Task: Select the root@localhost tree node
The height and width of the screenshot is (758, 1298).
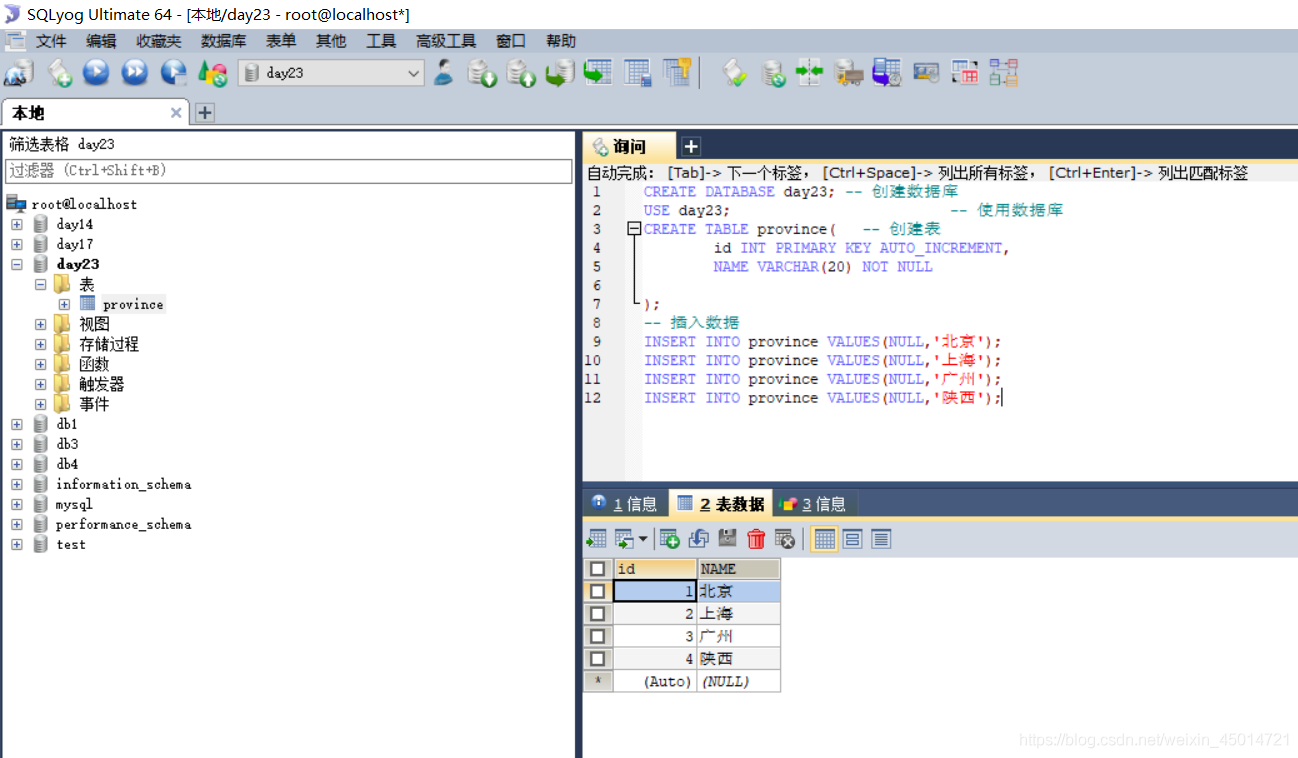Action: pyautogui.click(x=84, y=204)
